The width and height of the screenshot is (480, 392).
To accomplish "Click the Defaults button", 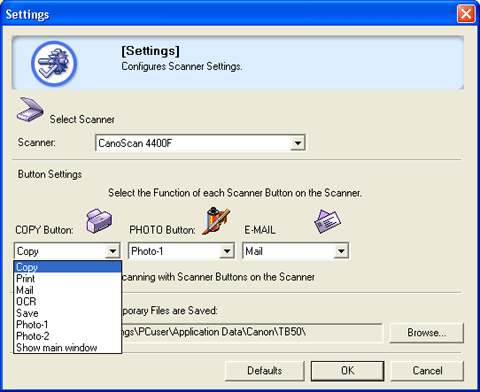I will click(x=265, y=371).
